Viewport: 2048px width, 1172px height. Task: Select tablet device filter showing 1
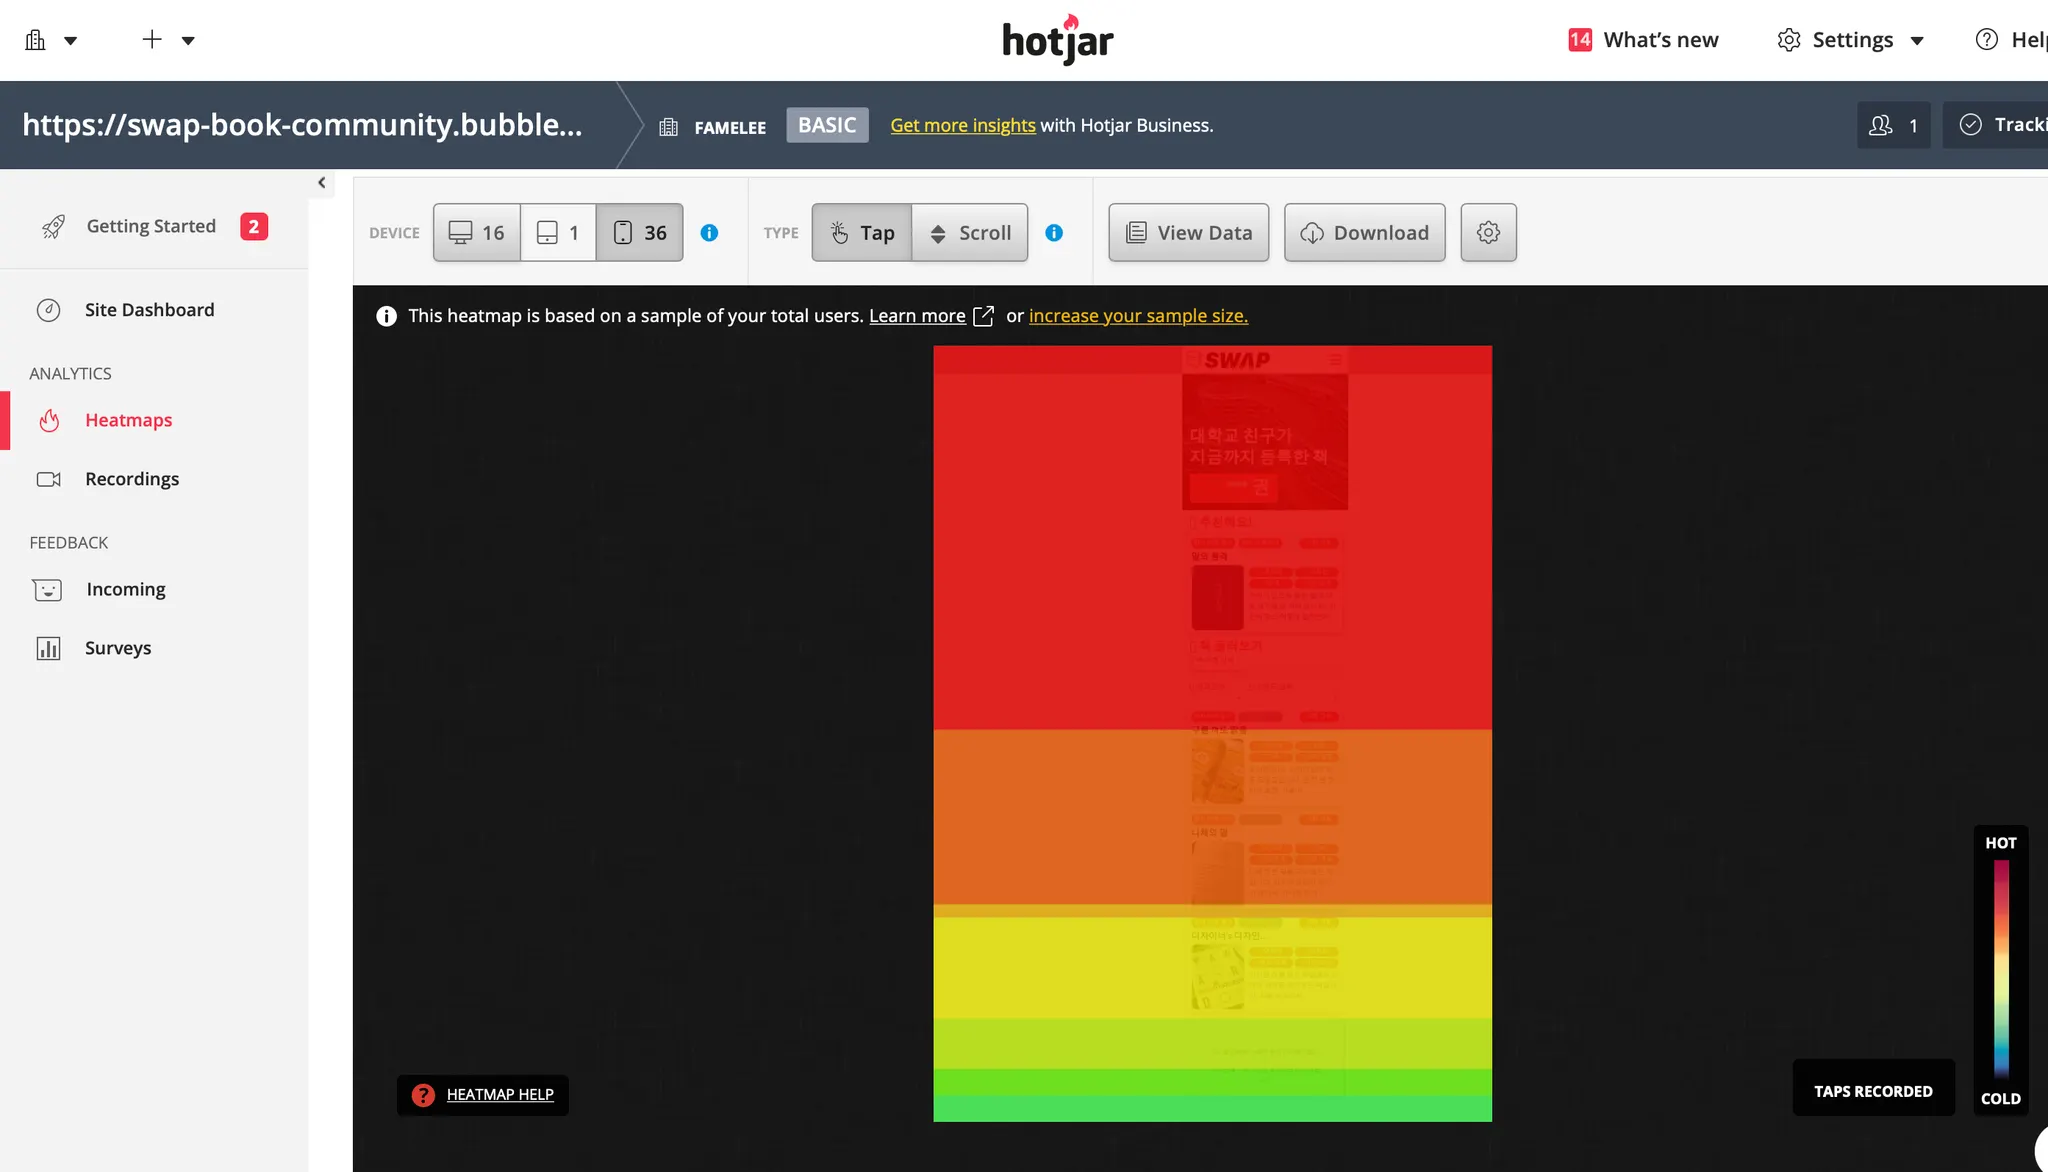pyautogui.click(x=558, y=233)
